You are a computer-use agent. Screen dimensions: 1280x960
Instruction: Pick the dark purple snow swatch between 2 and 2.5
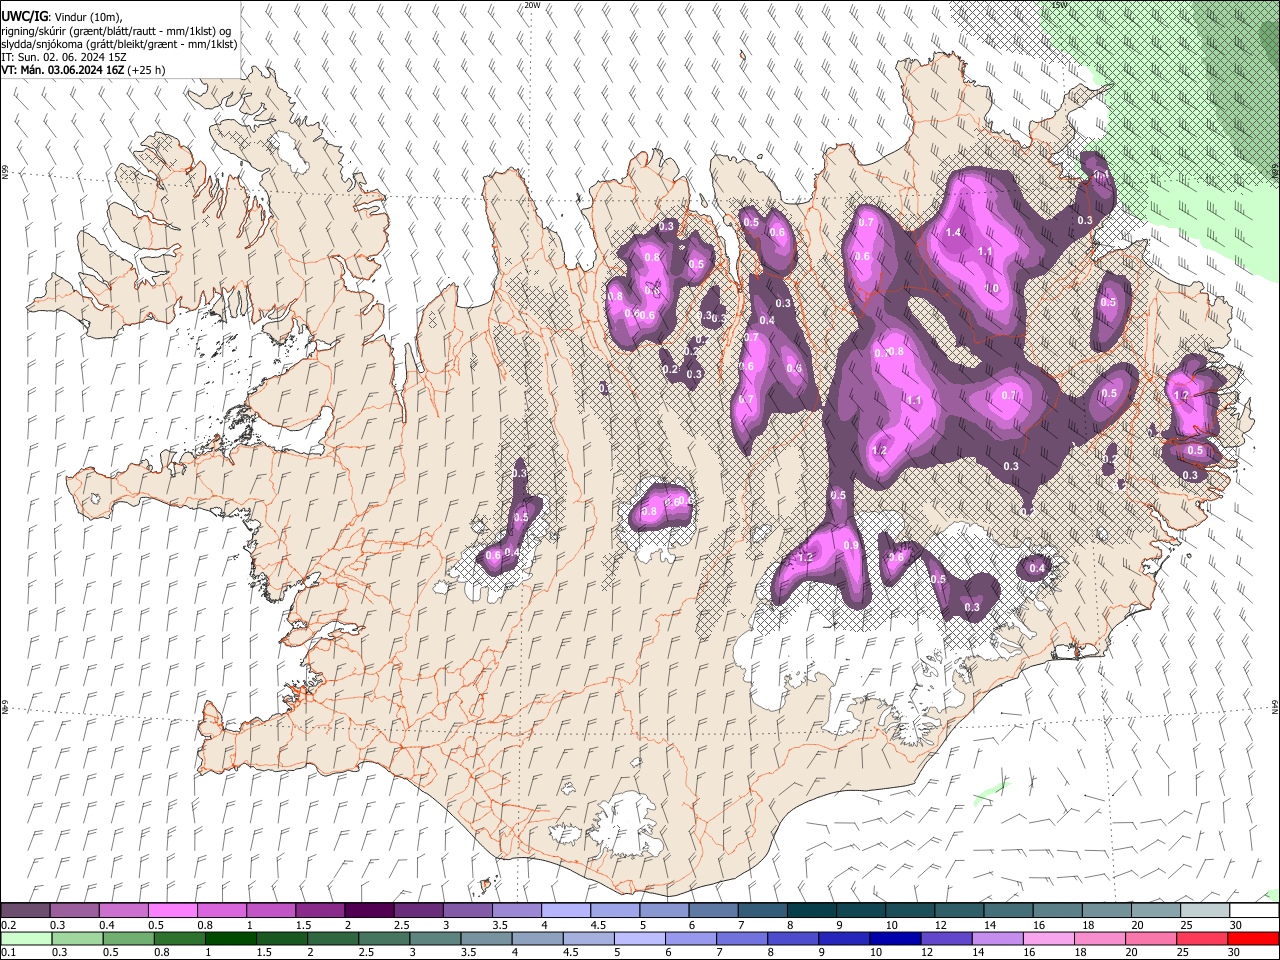[x=368, y=910]
